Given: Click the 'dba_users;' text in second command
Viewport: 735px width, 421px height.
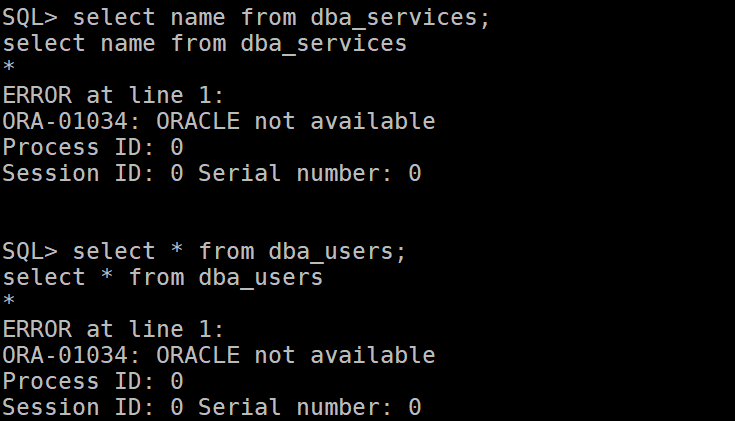Looking at the screenshot, I should pos(337,252).
